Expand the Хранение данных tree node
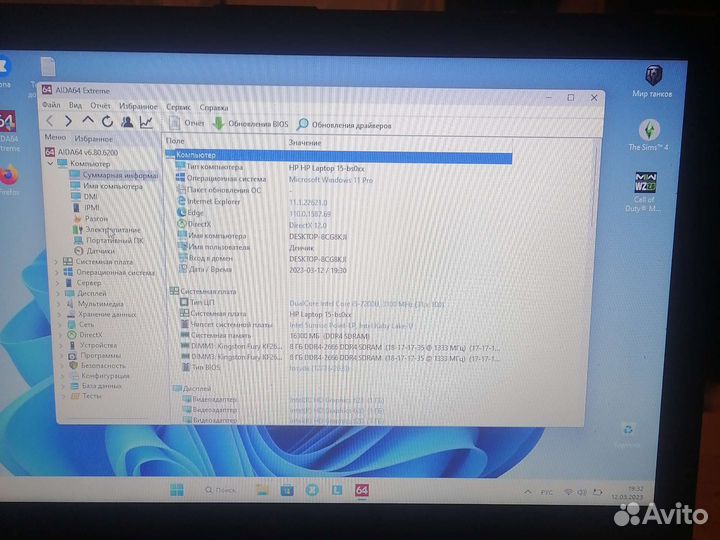This screenshot has height=540, width=720. (60, 315)
